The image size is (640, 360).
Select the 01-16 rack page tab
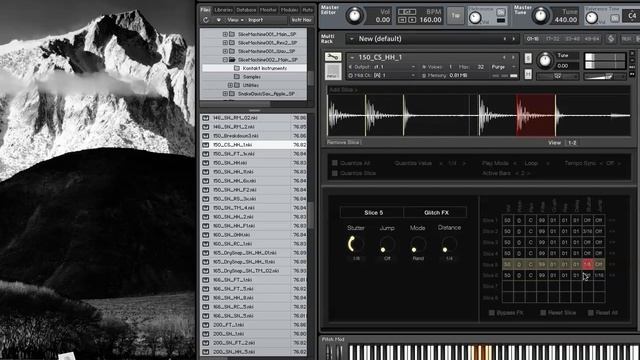point(533,39)
